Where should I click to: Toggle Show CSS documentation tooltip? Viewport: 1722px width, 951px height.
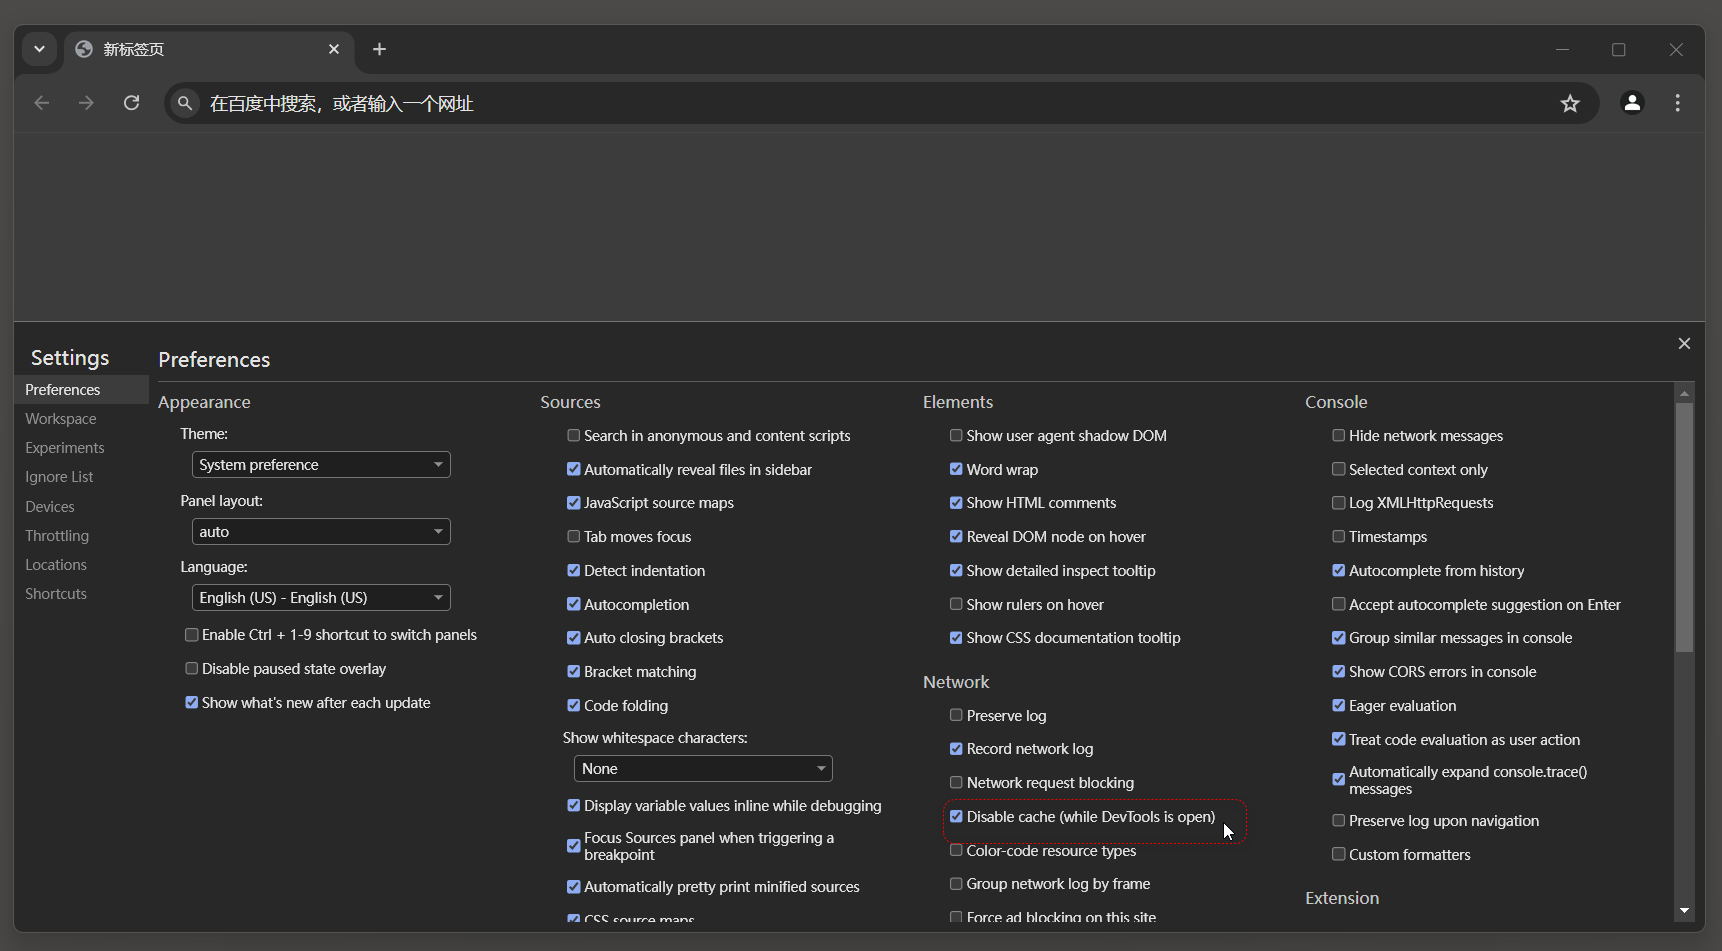[956, 638]
